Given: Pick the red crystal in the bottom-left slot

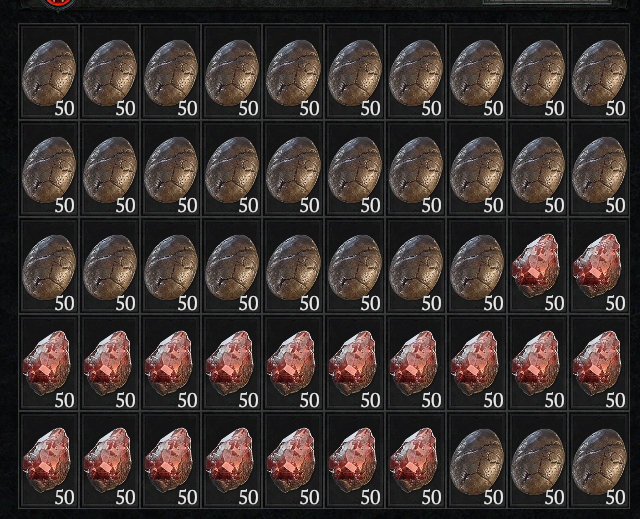Looking at the screenshot, I should [x=49, y=460].
